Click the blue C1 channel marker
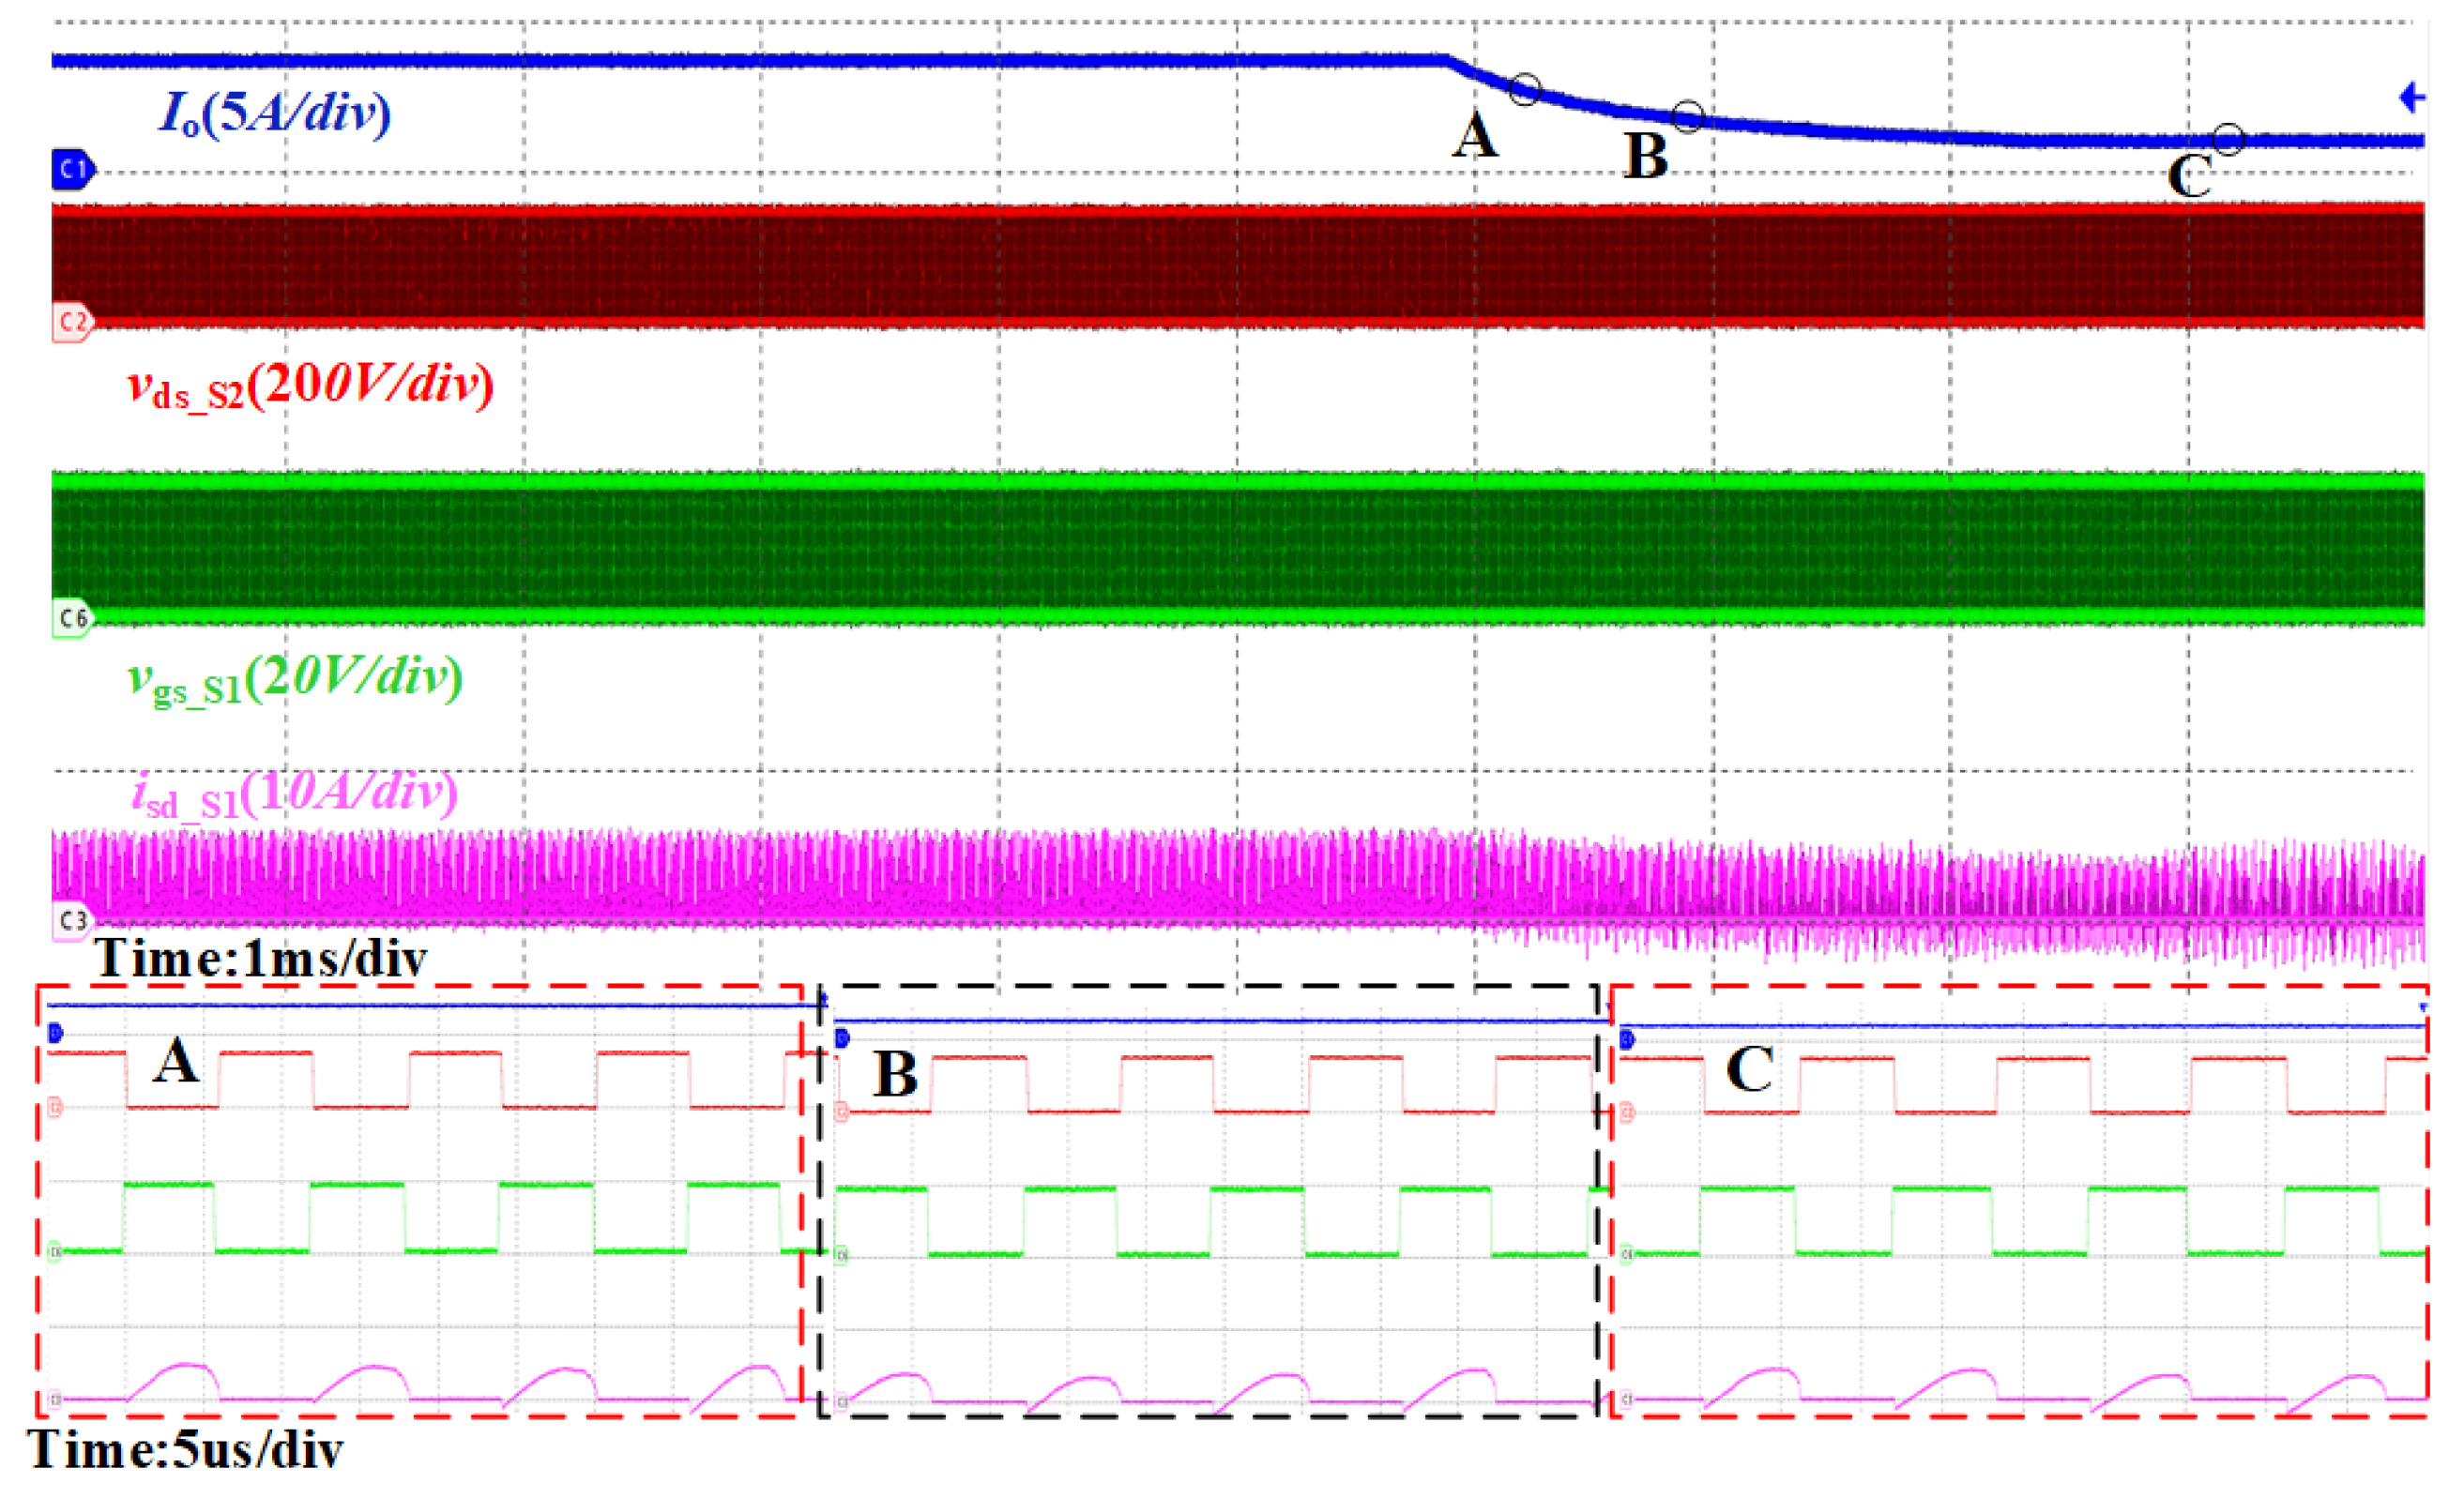The height and width of the screenshot is (1498, 2464). coord(72,170)
